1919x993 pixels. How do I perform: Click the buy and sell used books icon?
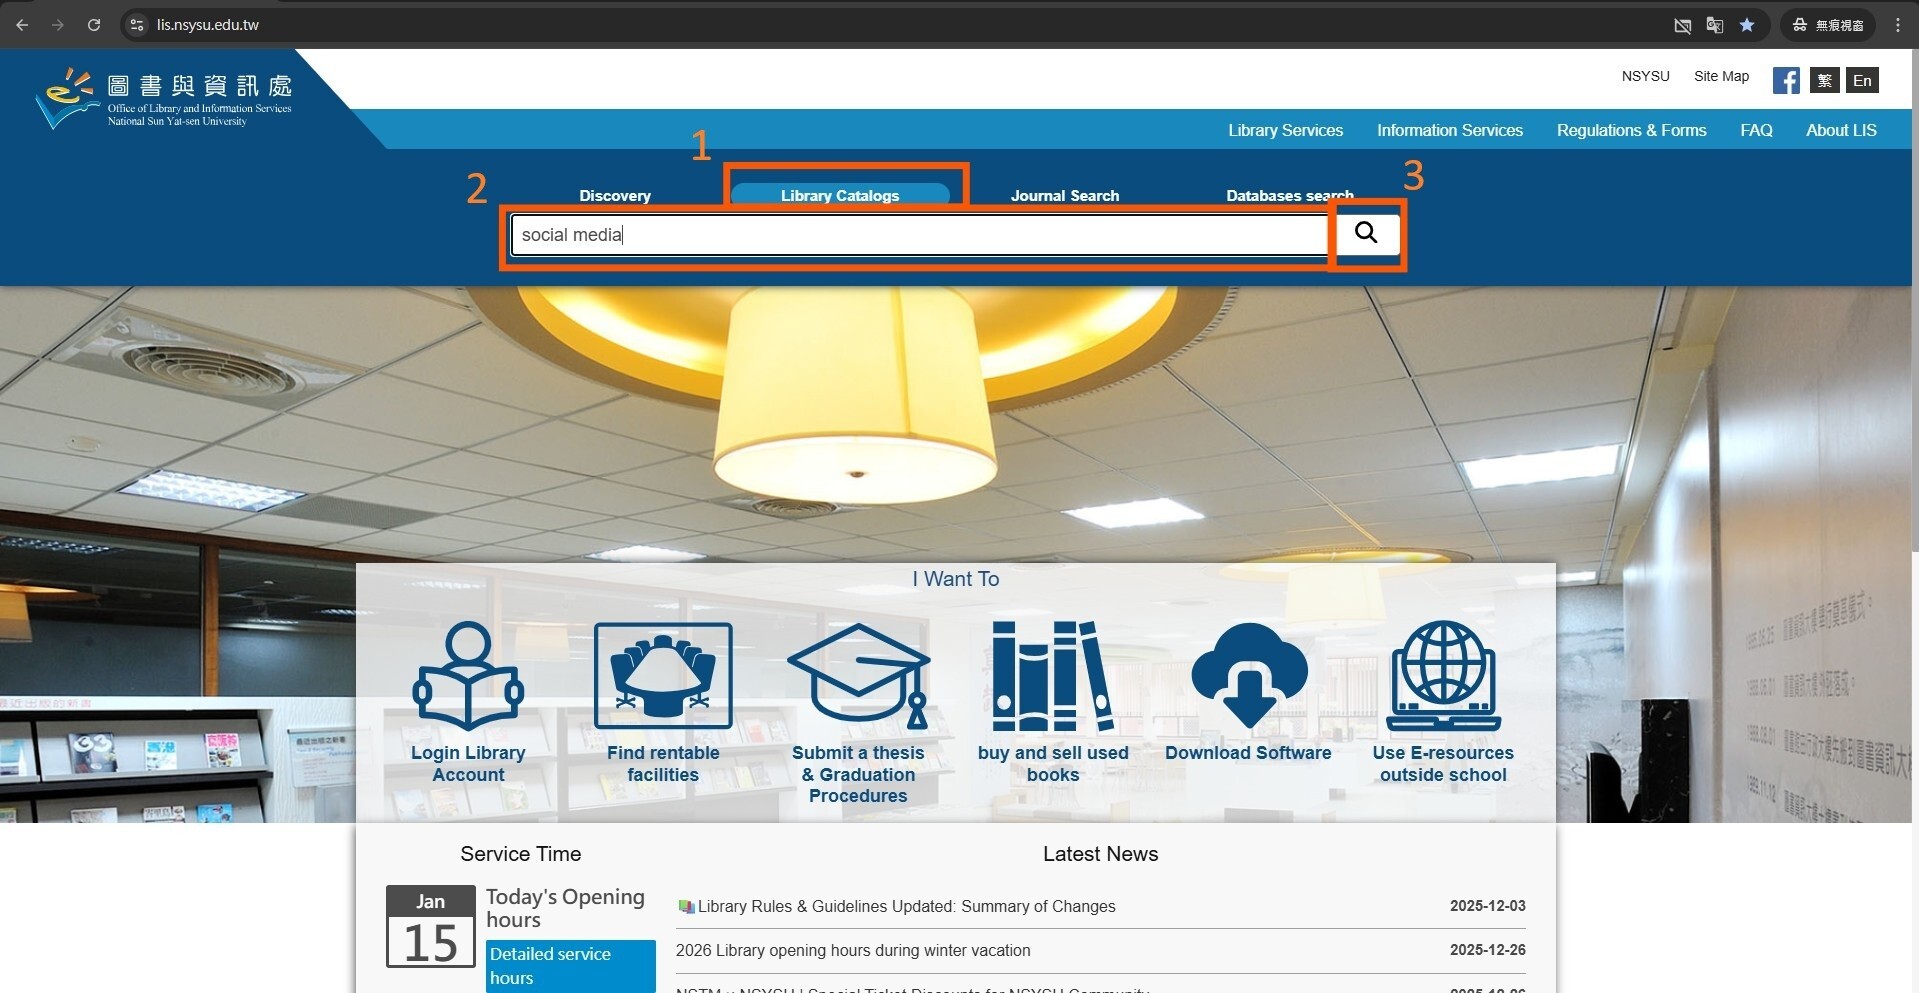(1052, 677)
